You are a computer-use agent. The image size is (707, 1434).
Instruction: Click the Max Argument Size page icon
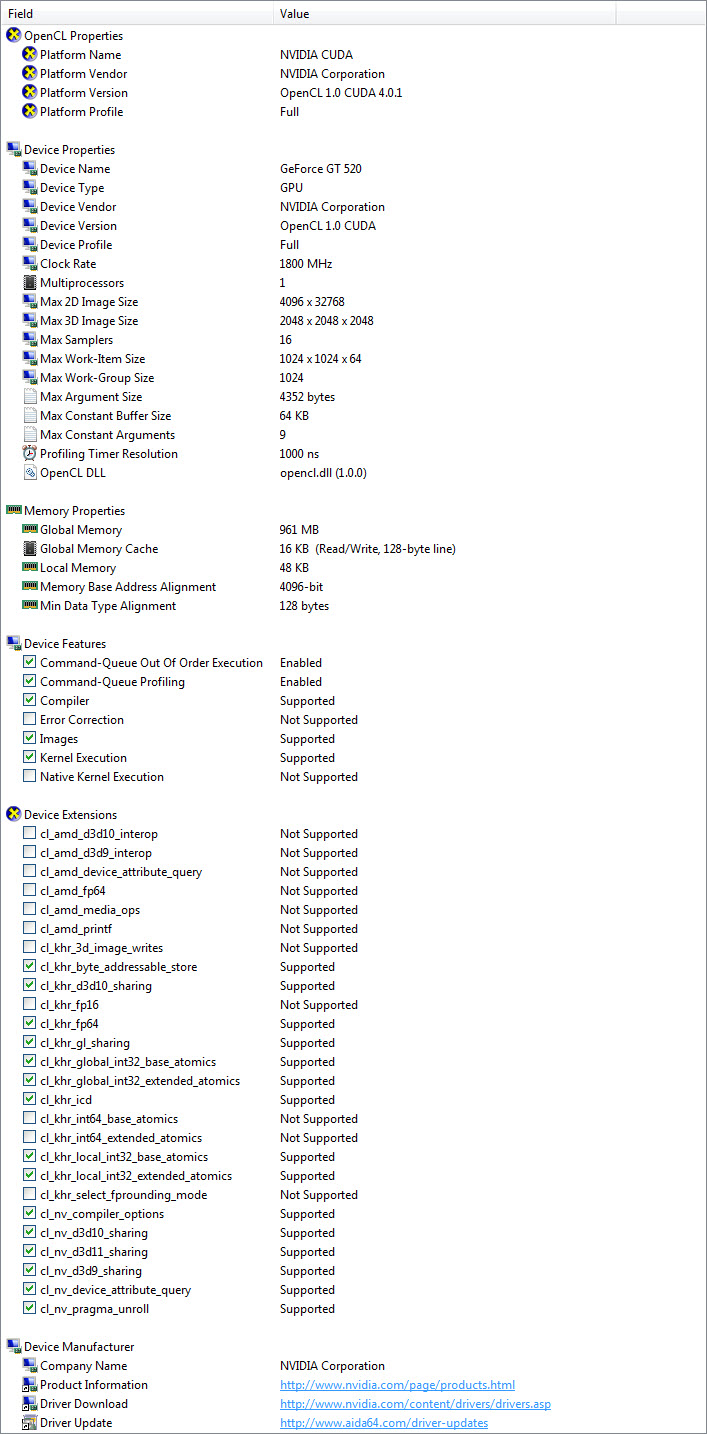click(x=30, y=397)
